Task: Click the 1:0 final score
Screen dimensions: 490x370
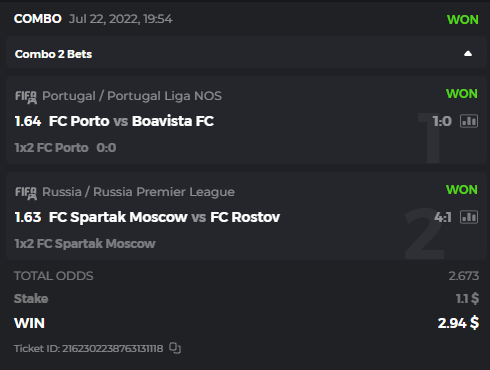Action: [x=442, y=121]
